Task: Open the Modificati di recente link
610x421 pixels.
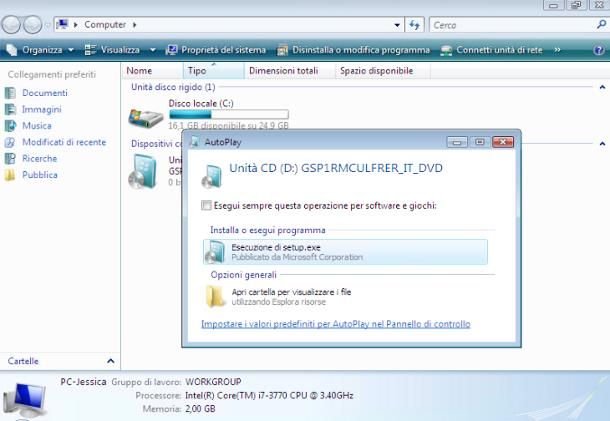Action: click(x=64, y=142)
